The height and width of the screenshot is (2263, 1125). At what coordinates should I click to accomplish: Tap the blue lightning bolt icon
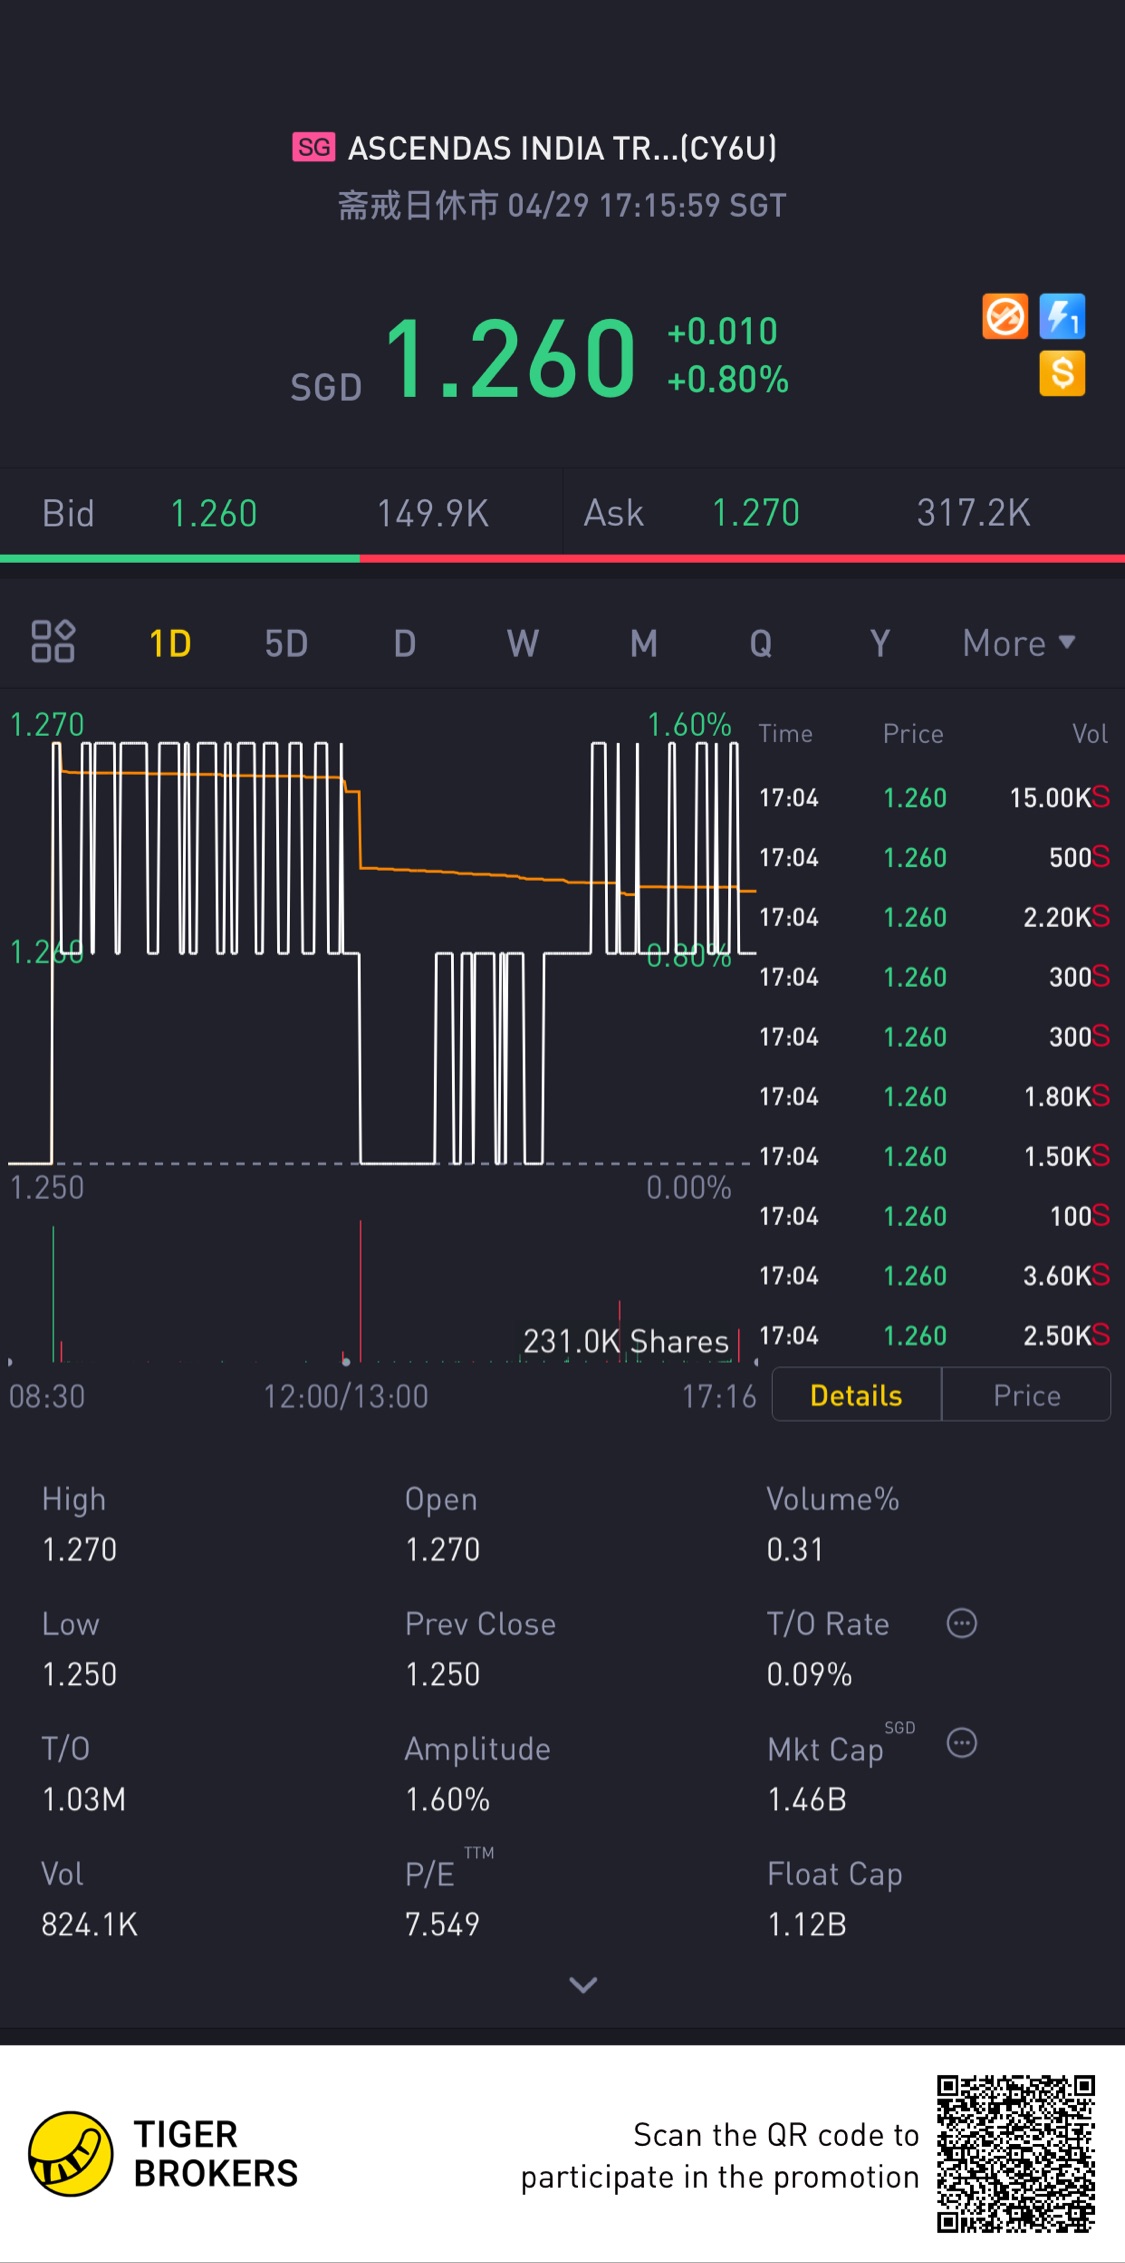(x=1061, y=317)
